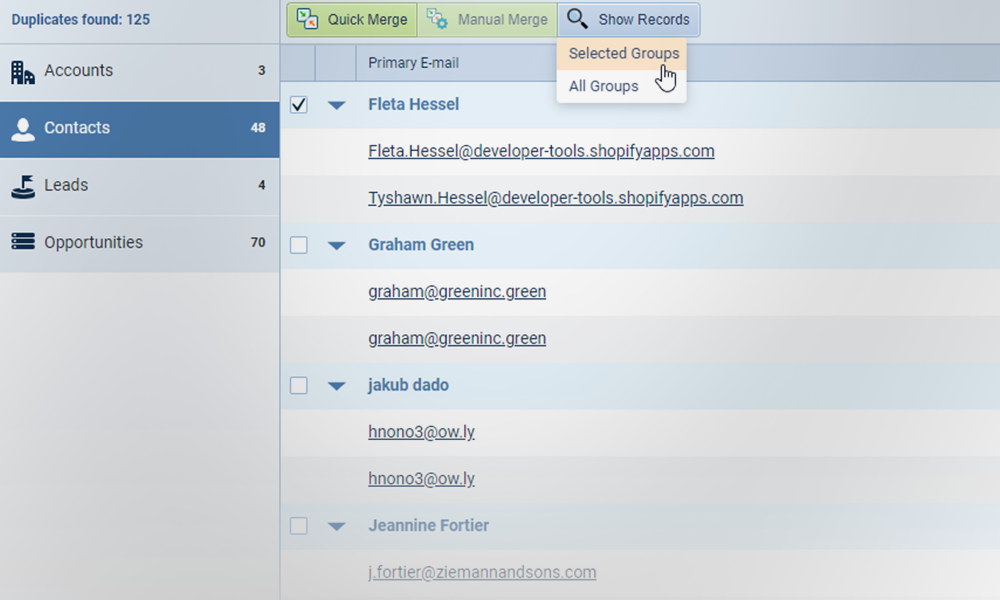Click the Accounts building icon

(x=23, y=72)
